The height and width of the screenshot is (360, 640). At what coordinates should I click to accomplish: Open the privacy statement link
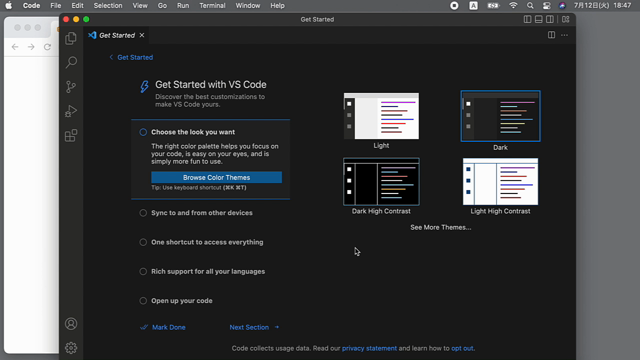(x=369, y=348)
